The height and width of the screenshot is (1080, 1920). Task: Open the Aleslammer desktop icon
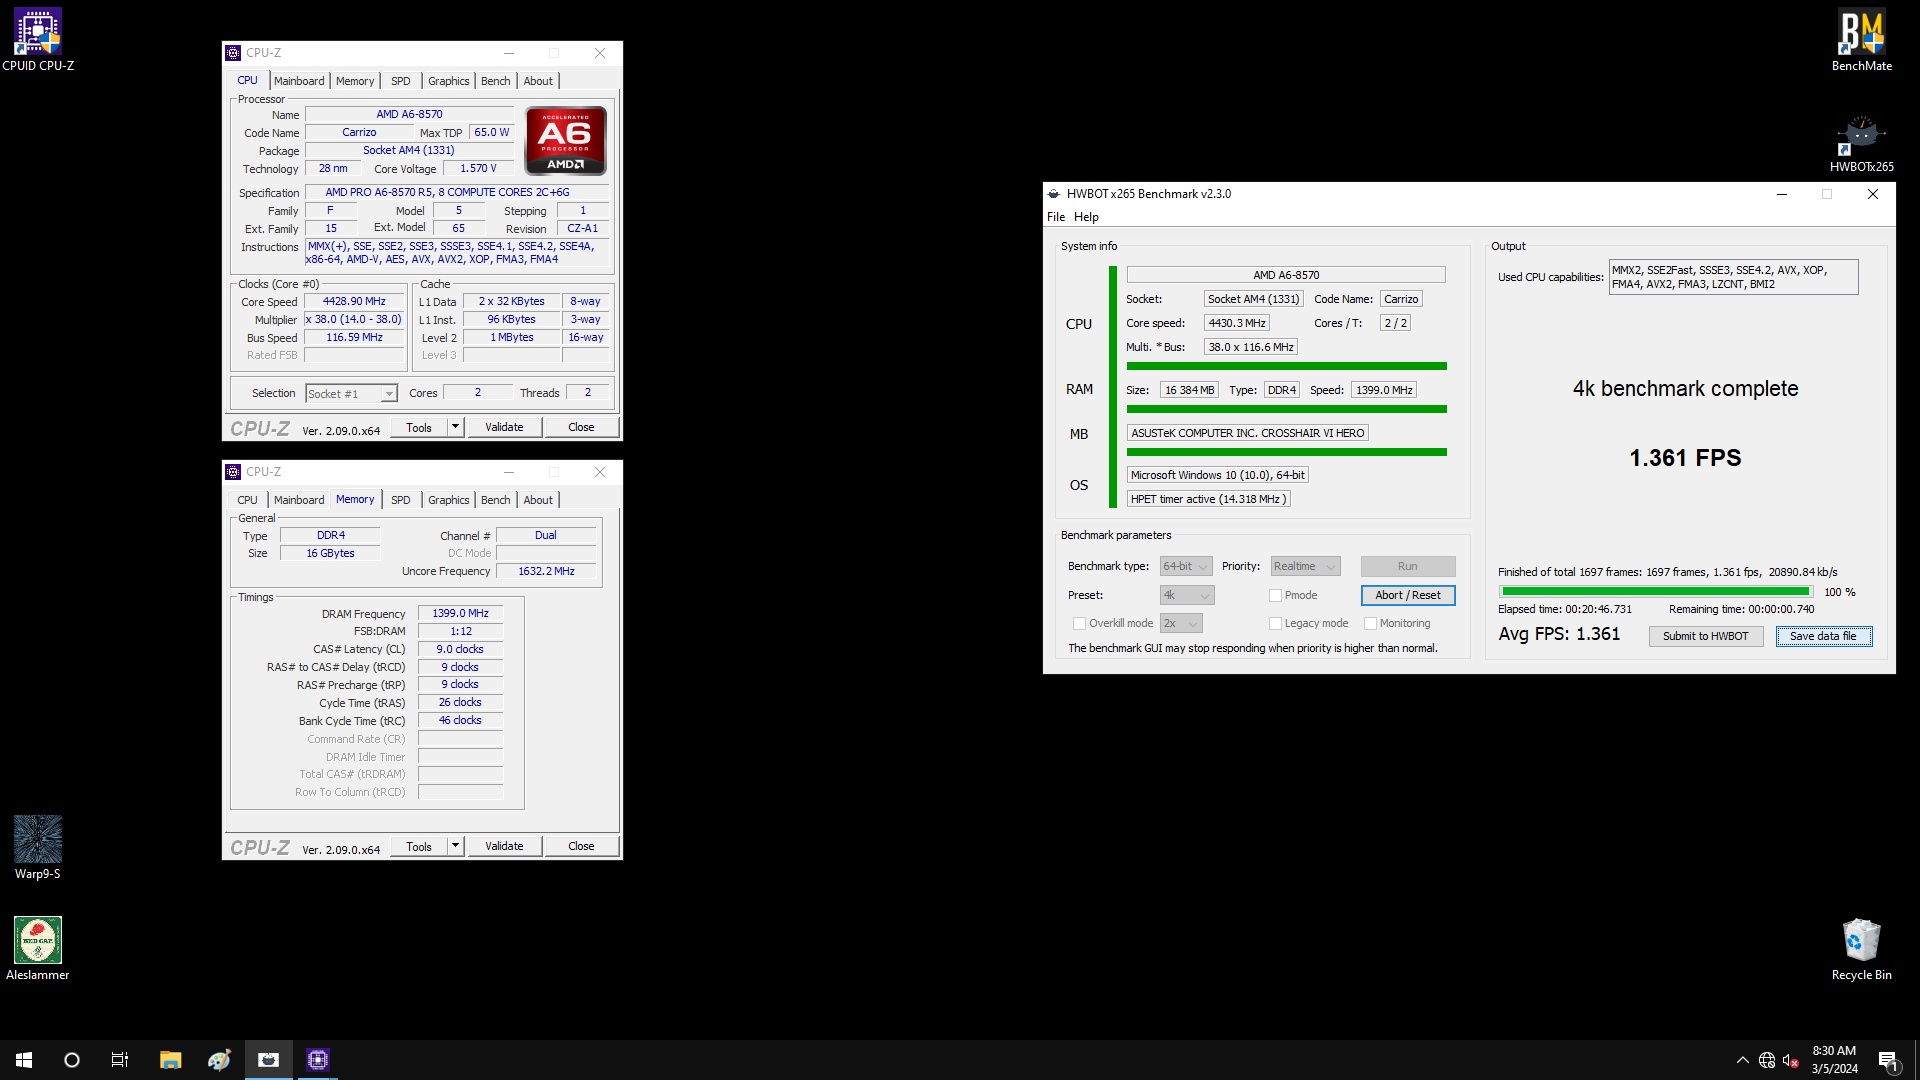click(x=38, y=949)
